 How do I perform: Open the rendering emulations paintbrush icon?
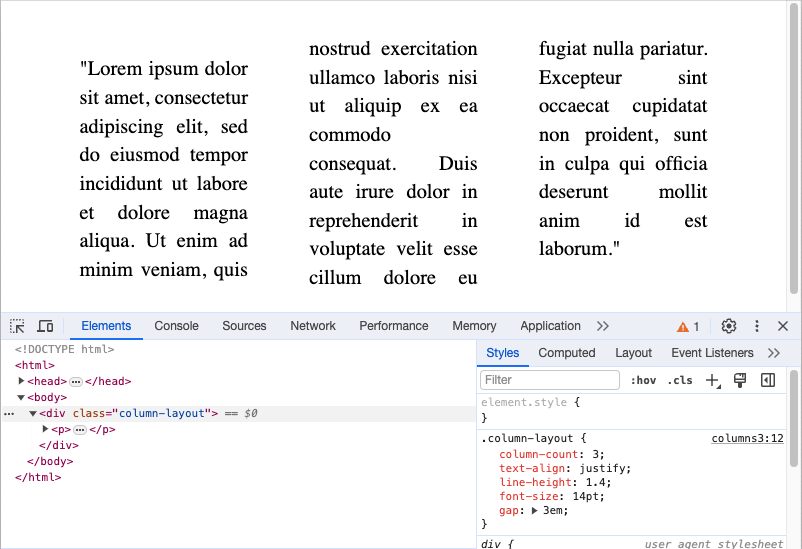(x=741, y=380)
